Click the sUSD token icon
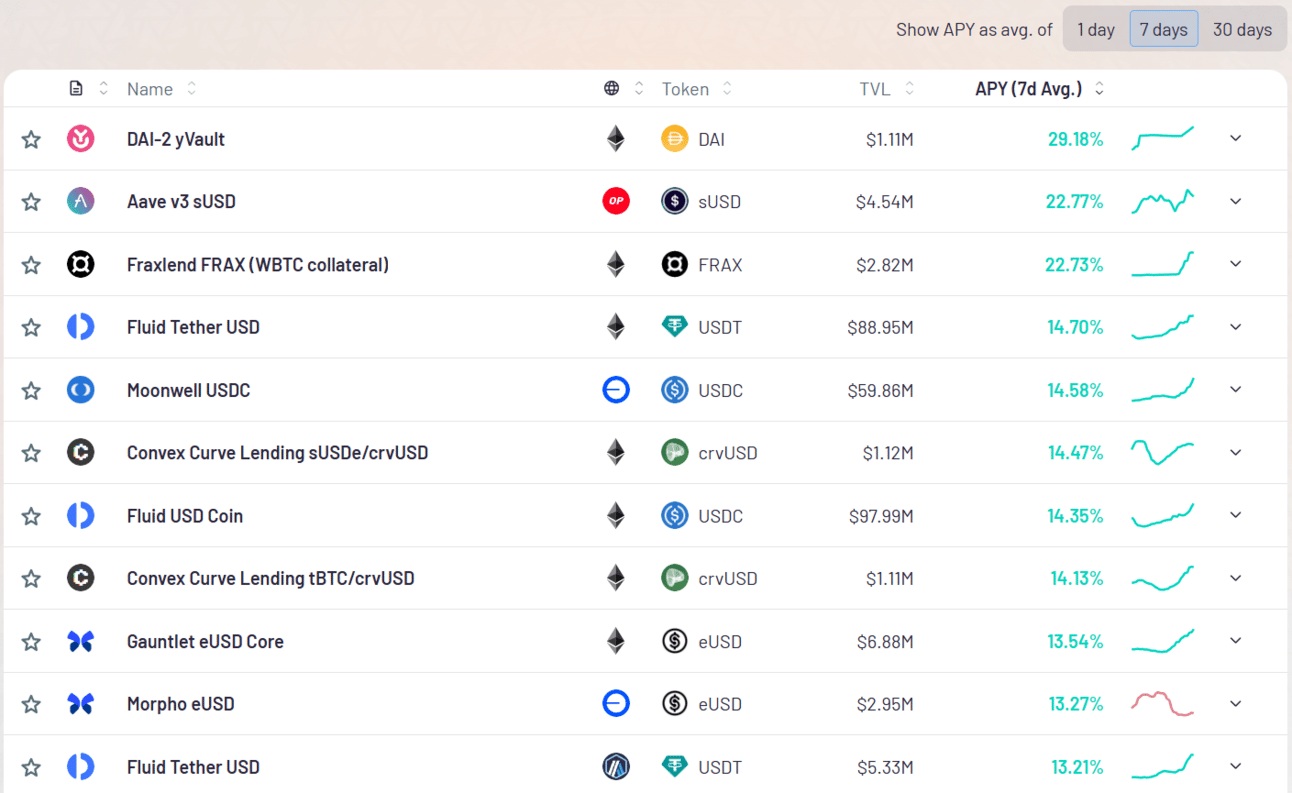The height and width of the screenshot is (793, 1292). [x=675, y=202]
